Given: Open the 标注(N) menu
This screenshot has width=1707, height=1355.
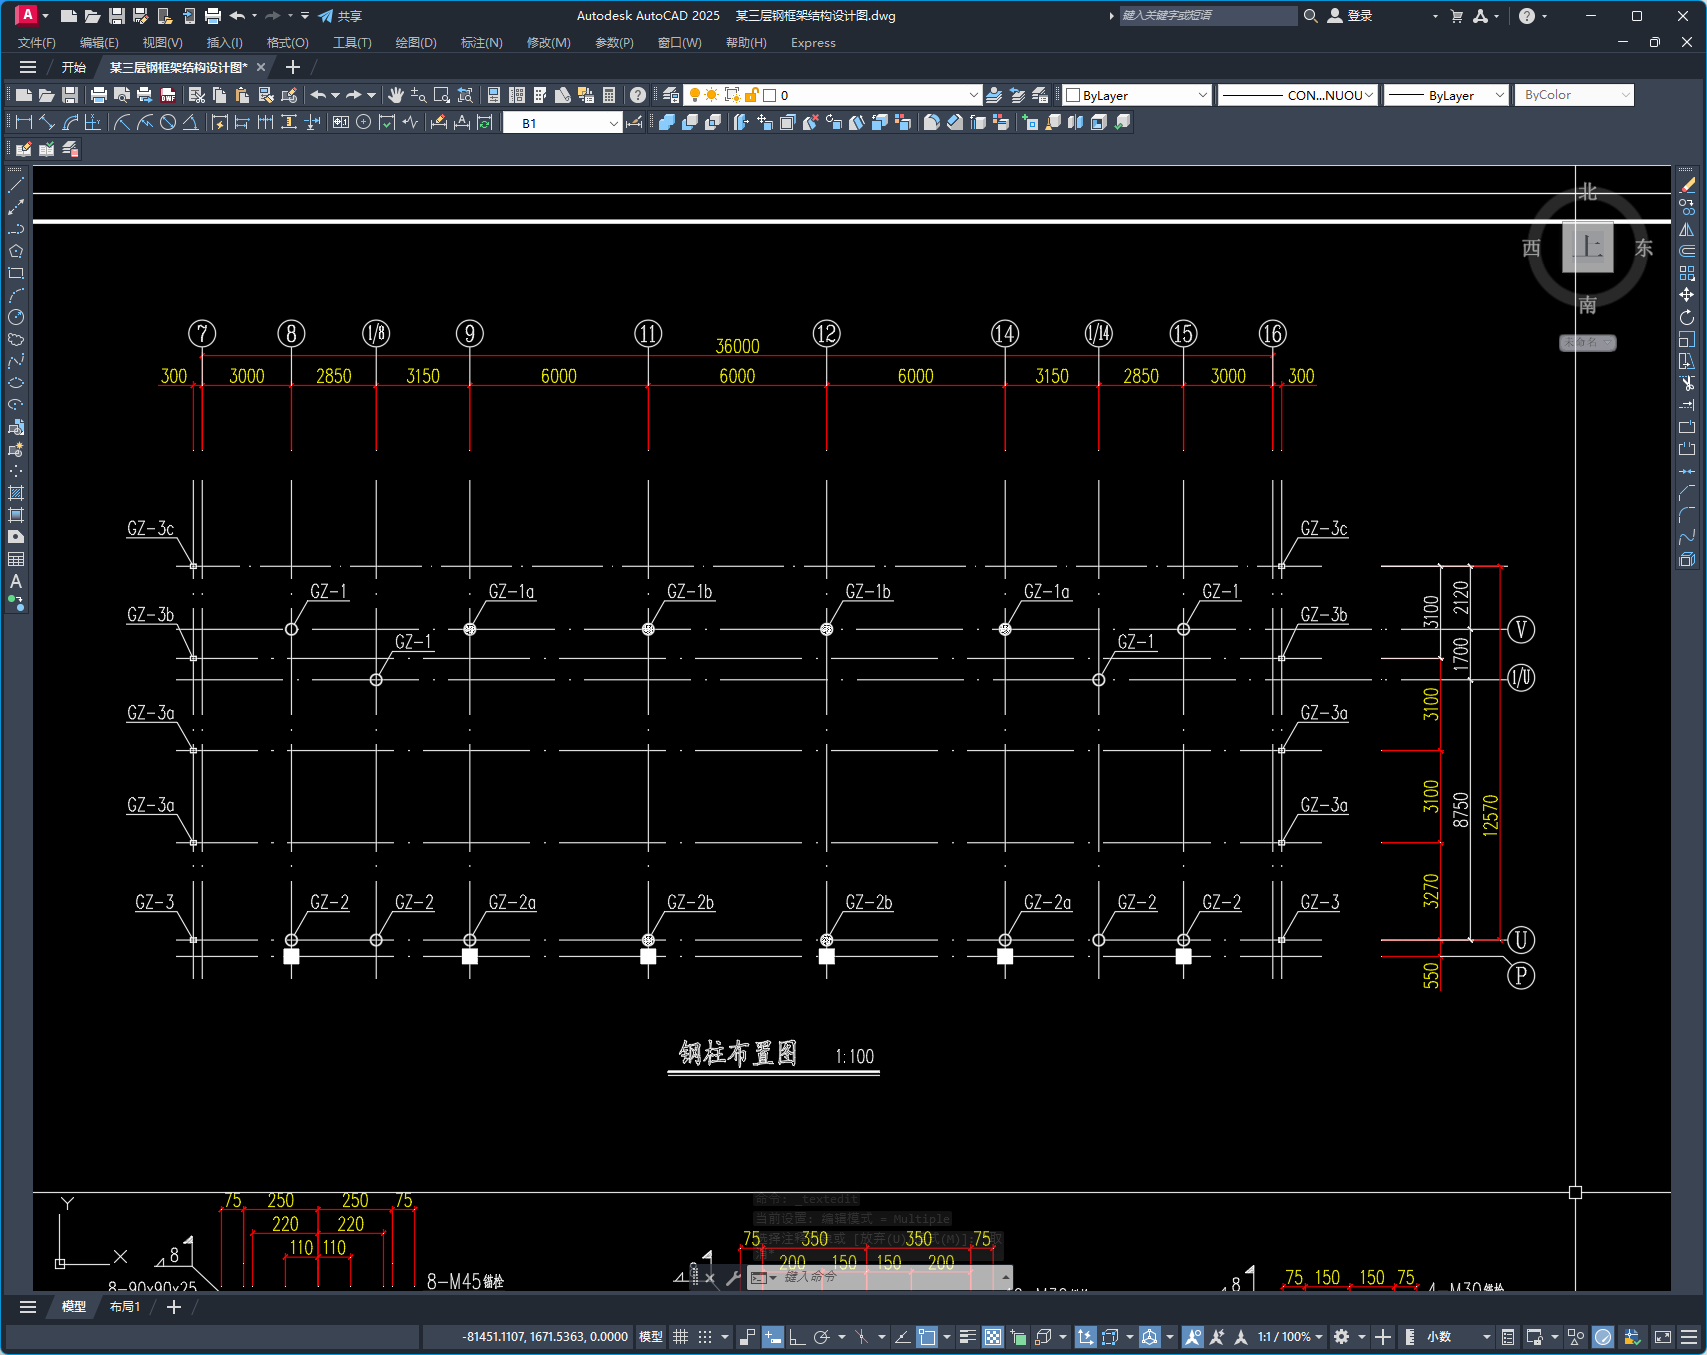Looking at the screenshot, I should 481,43.
